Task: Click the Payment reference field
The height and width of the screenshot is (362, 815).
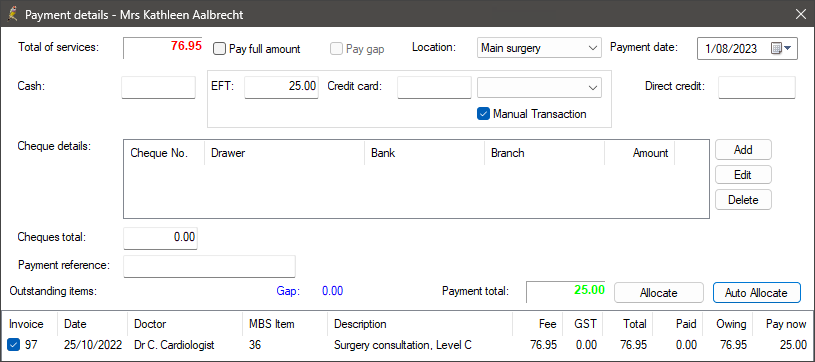Action: coord(209,266)
